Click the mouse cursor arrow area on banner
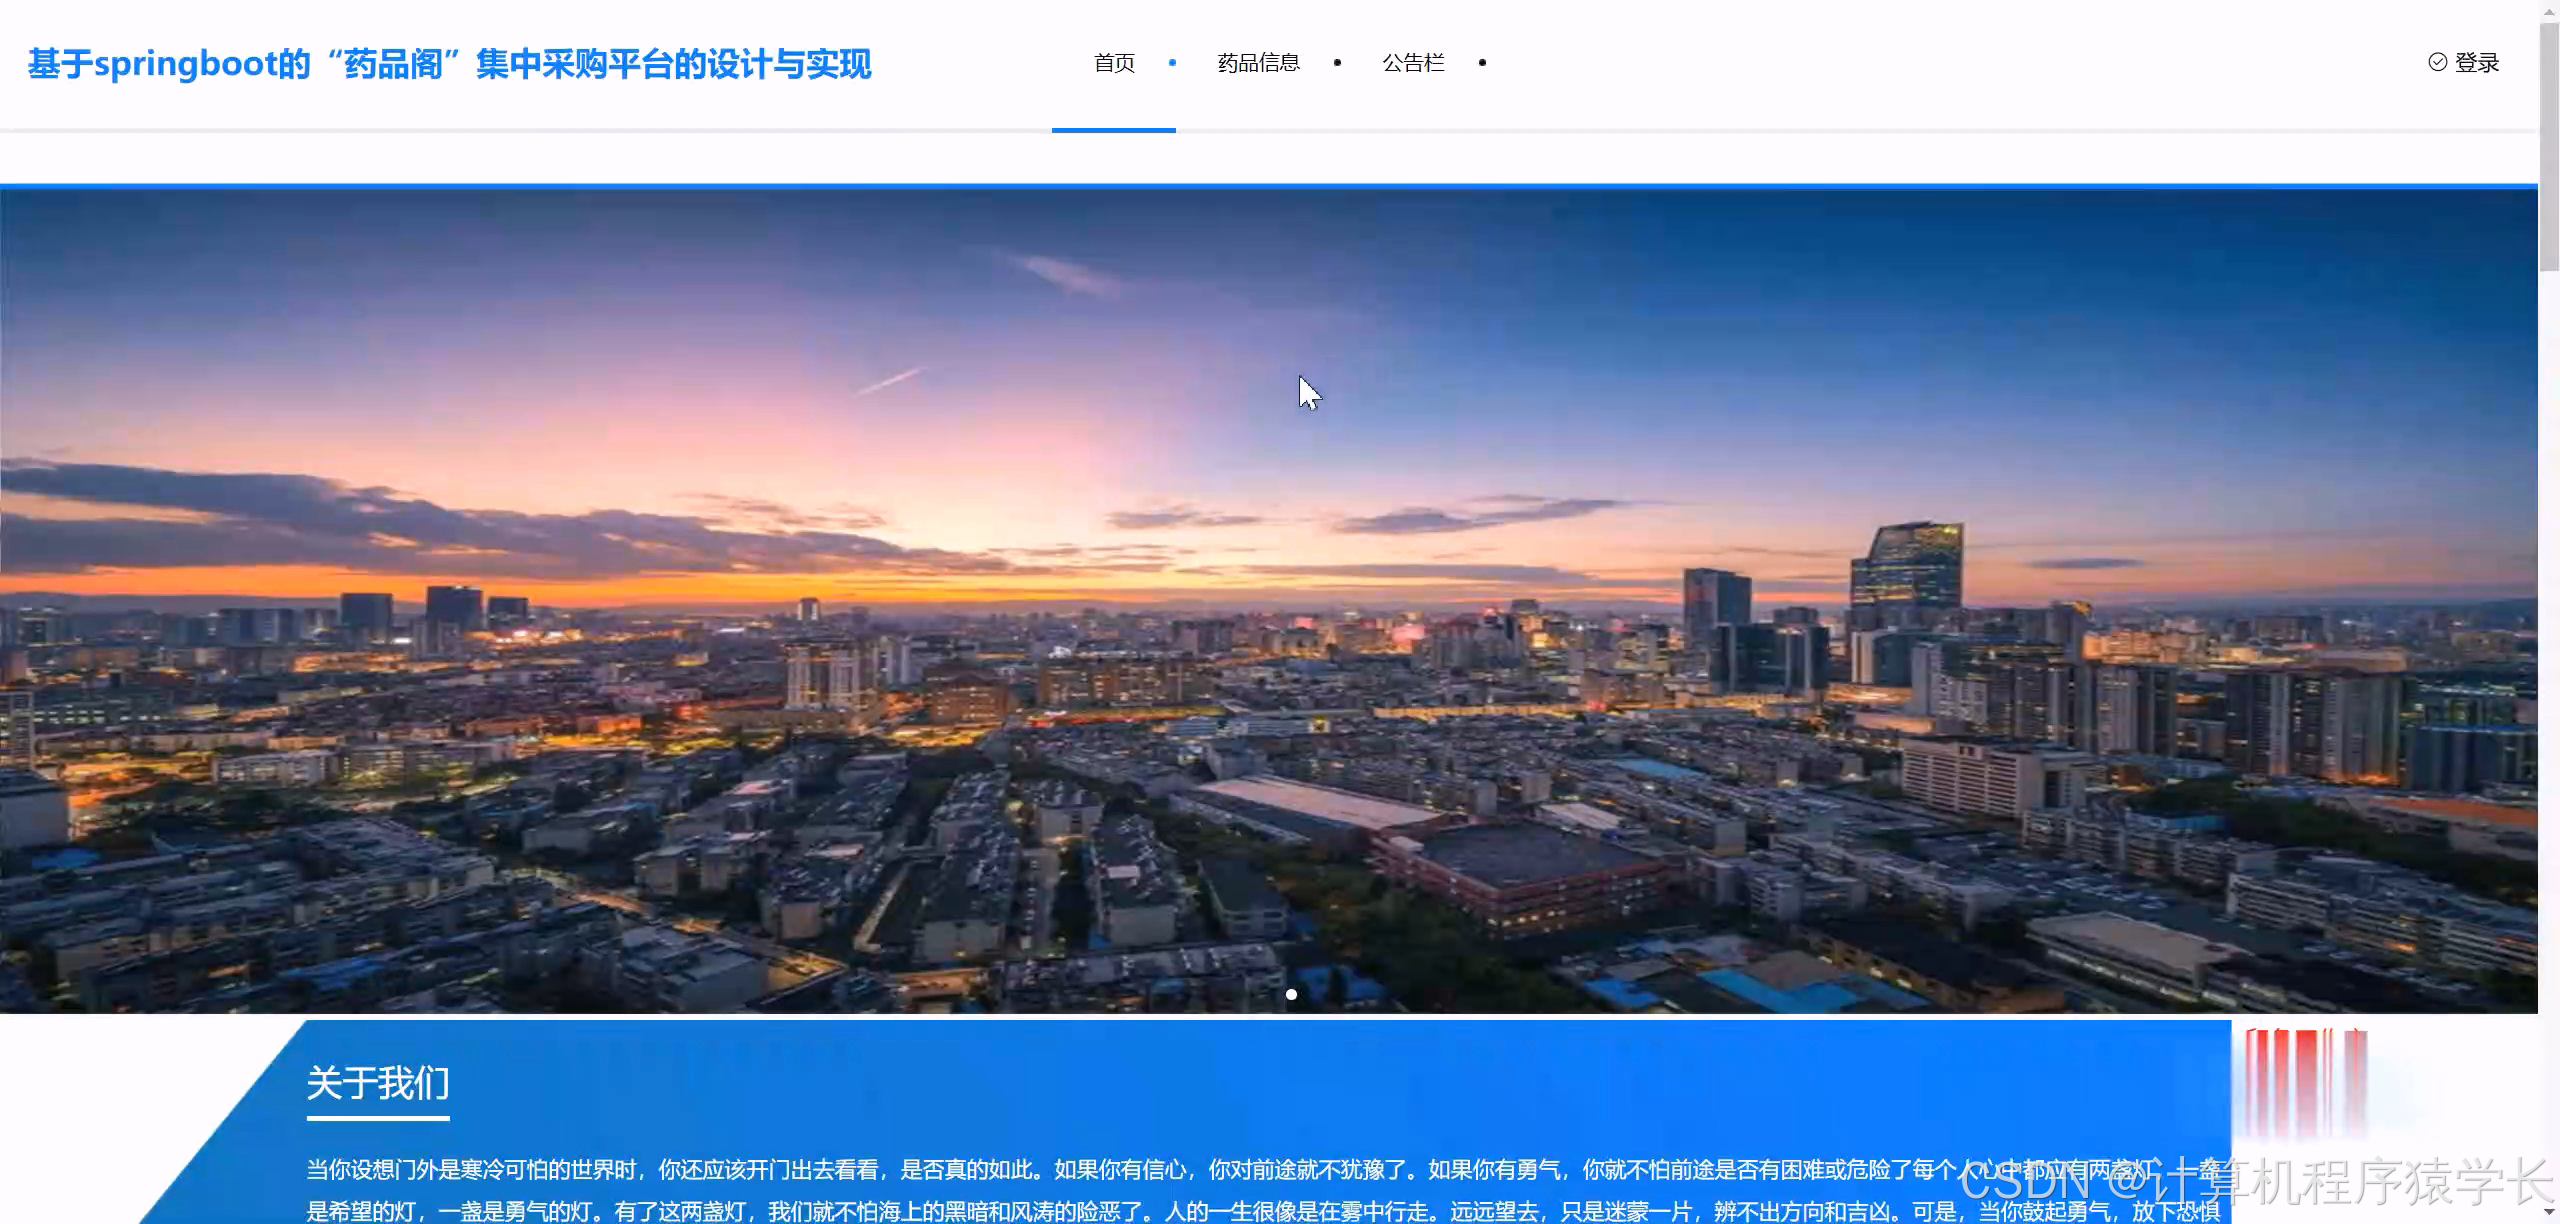 click(x=1309, y=392)
